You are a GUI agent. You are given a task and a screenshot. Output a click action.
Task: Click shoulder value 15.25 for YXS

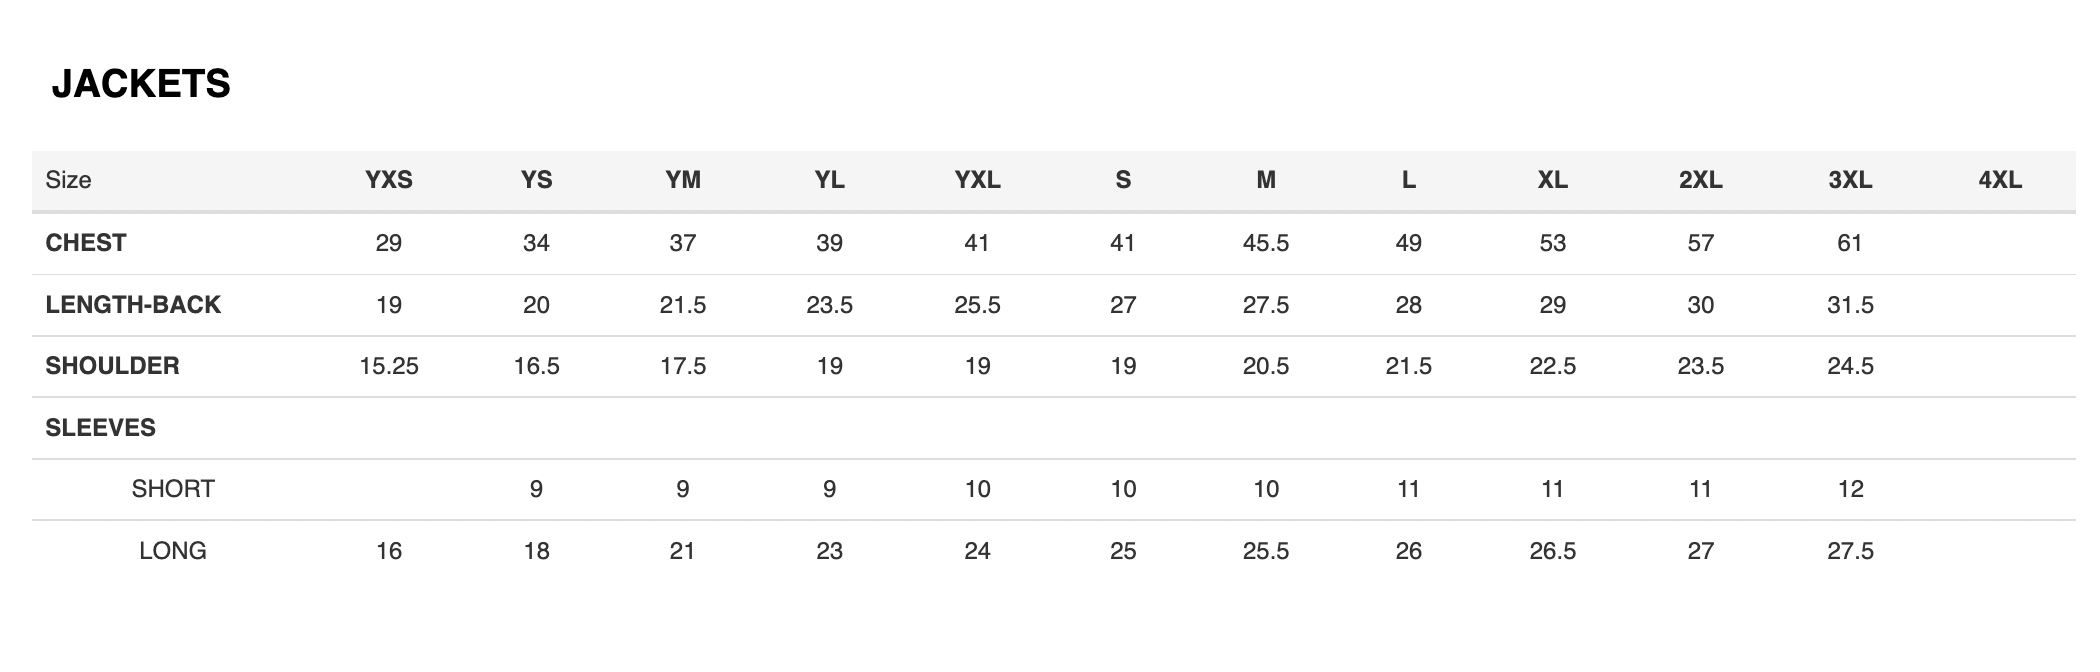click(389, 366)
